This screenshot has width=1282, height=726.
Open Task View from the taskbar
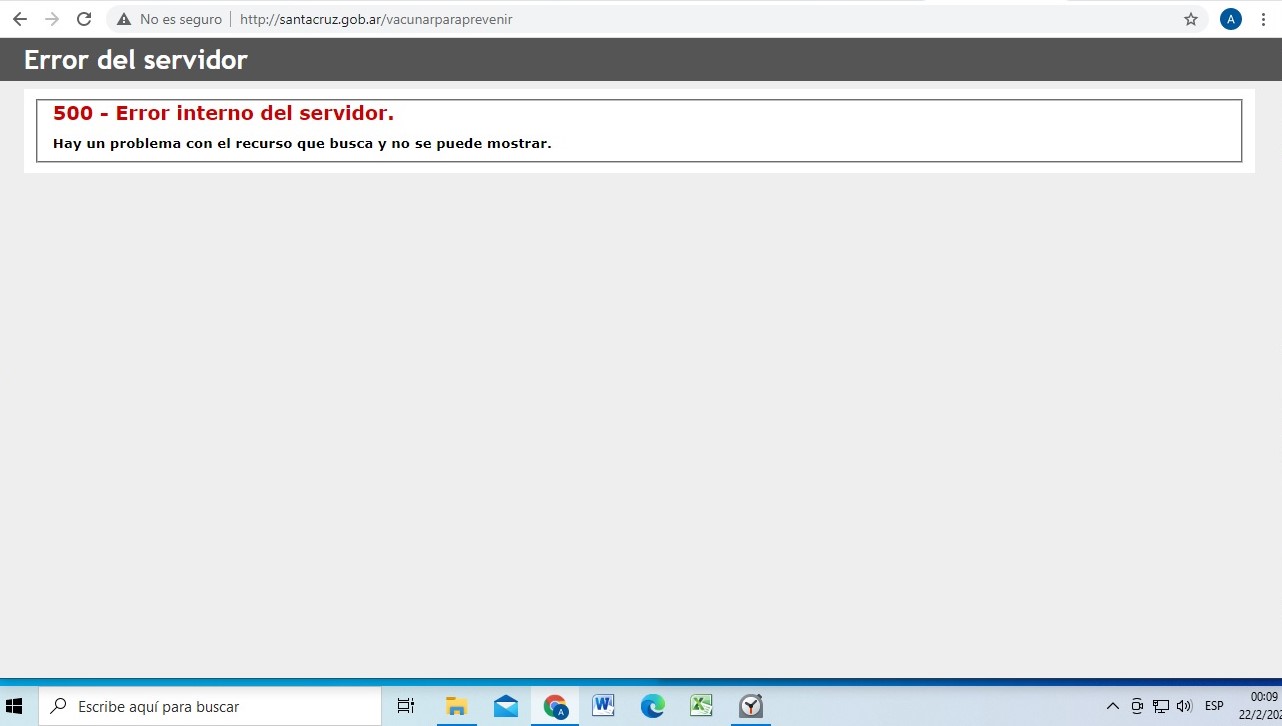point(406,706)
